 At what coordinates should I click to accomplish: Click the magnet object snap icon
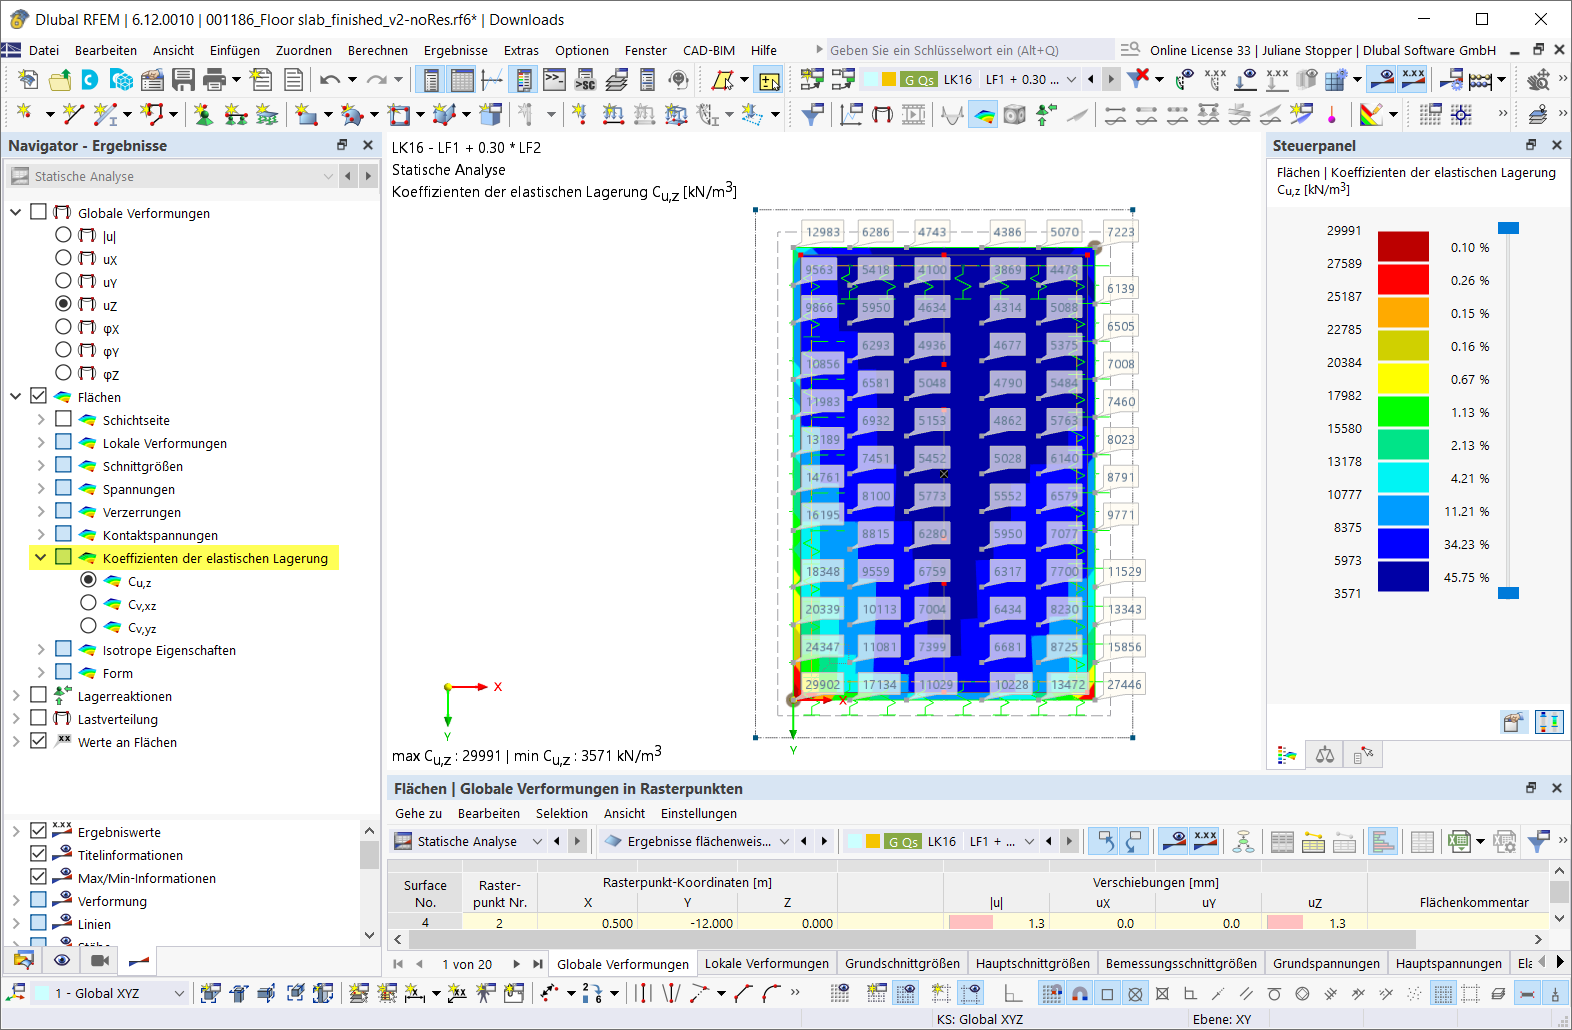(1080, 994)
